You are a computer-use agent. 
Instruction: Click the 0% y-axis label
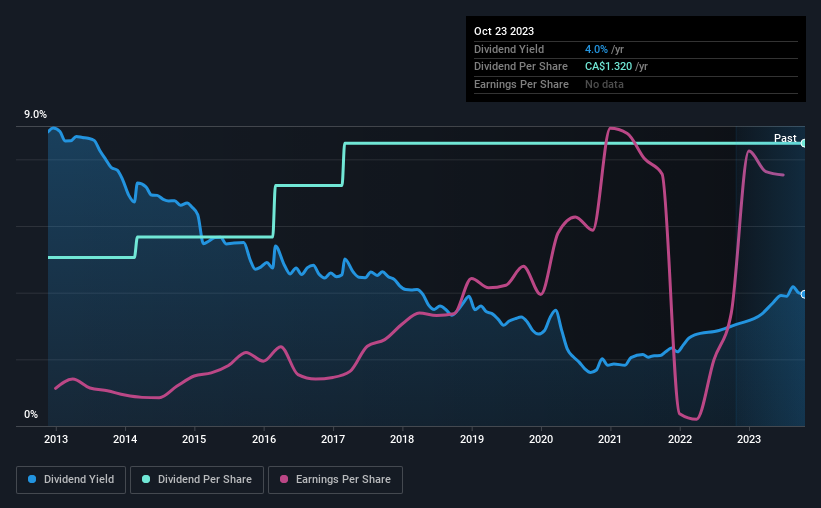[x=31, y=414]
